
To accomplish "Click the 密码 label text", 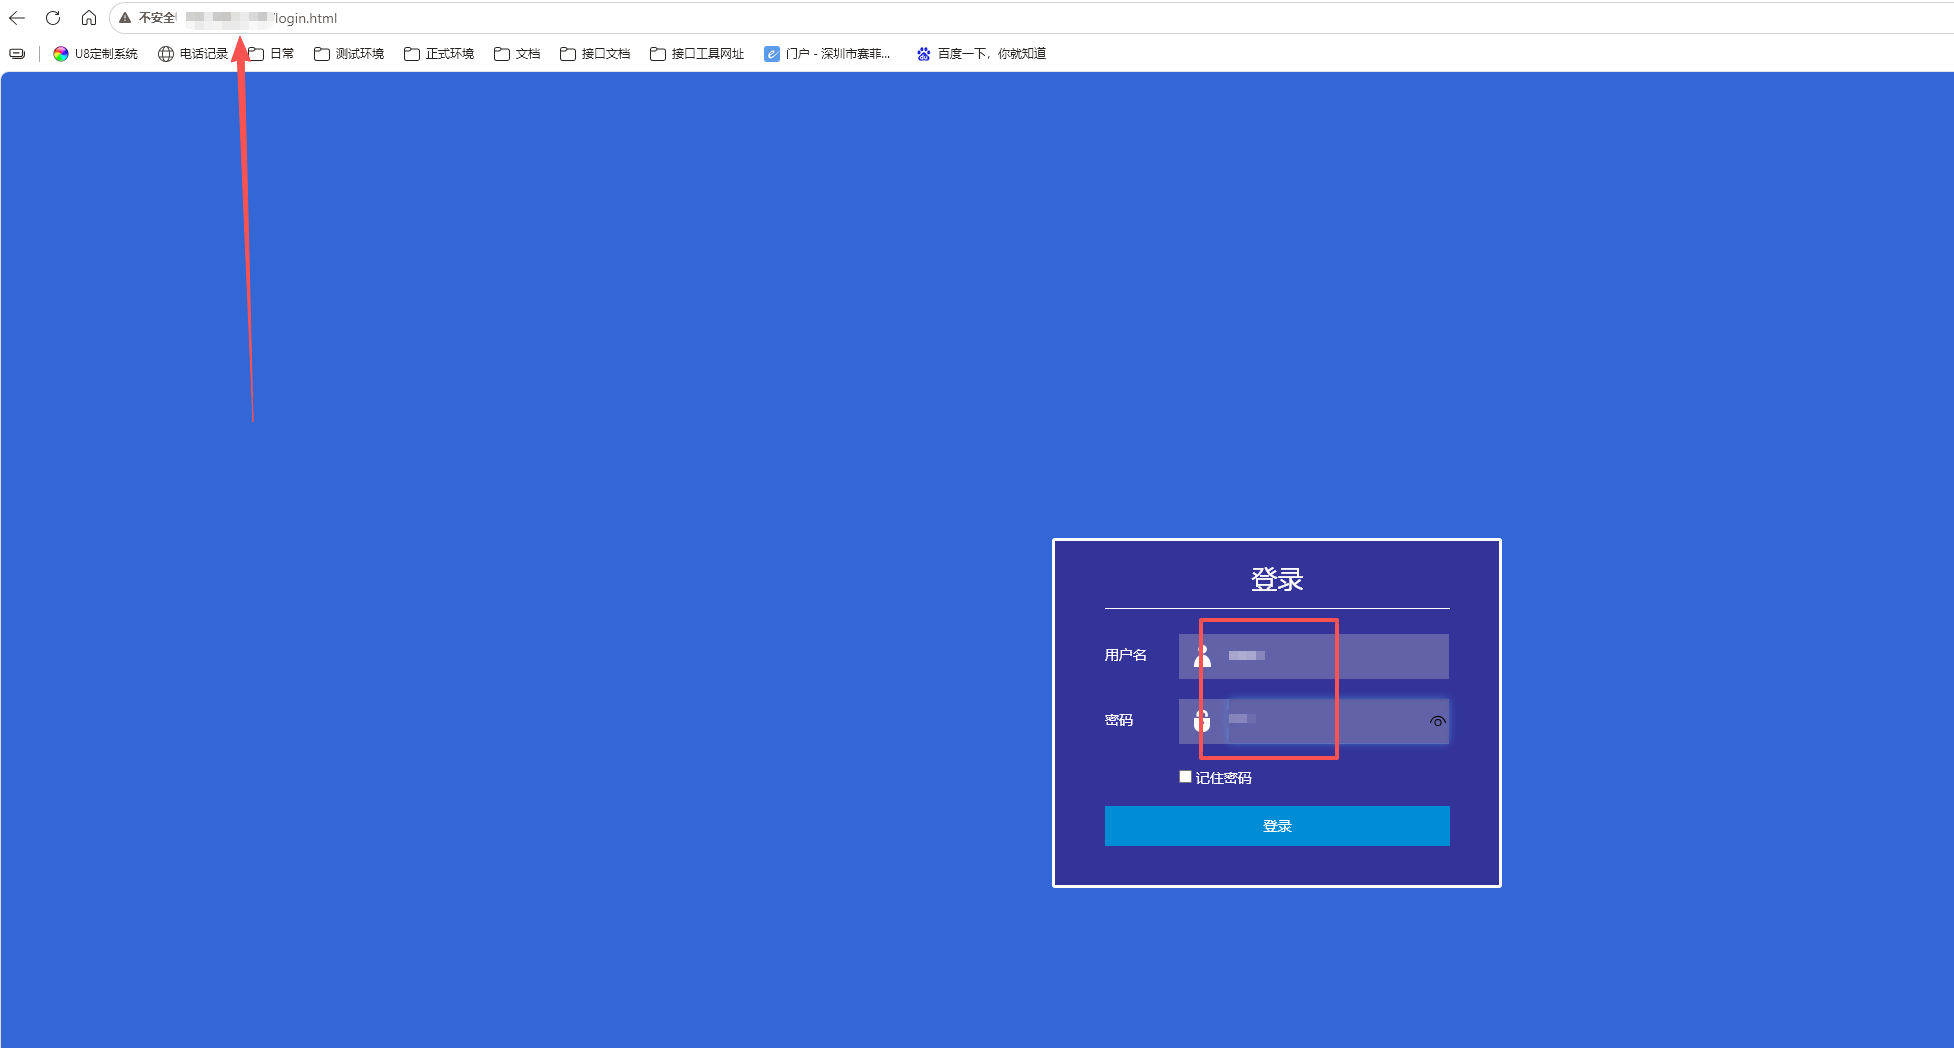I will coord(1119,720).
